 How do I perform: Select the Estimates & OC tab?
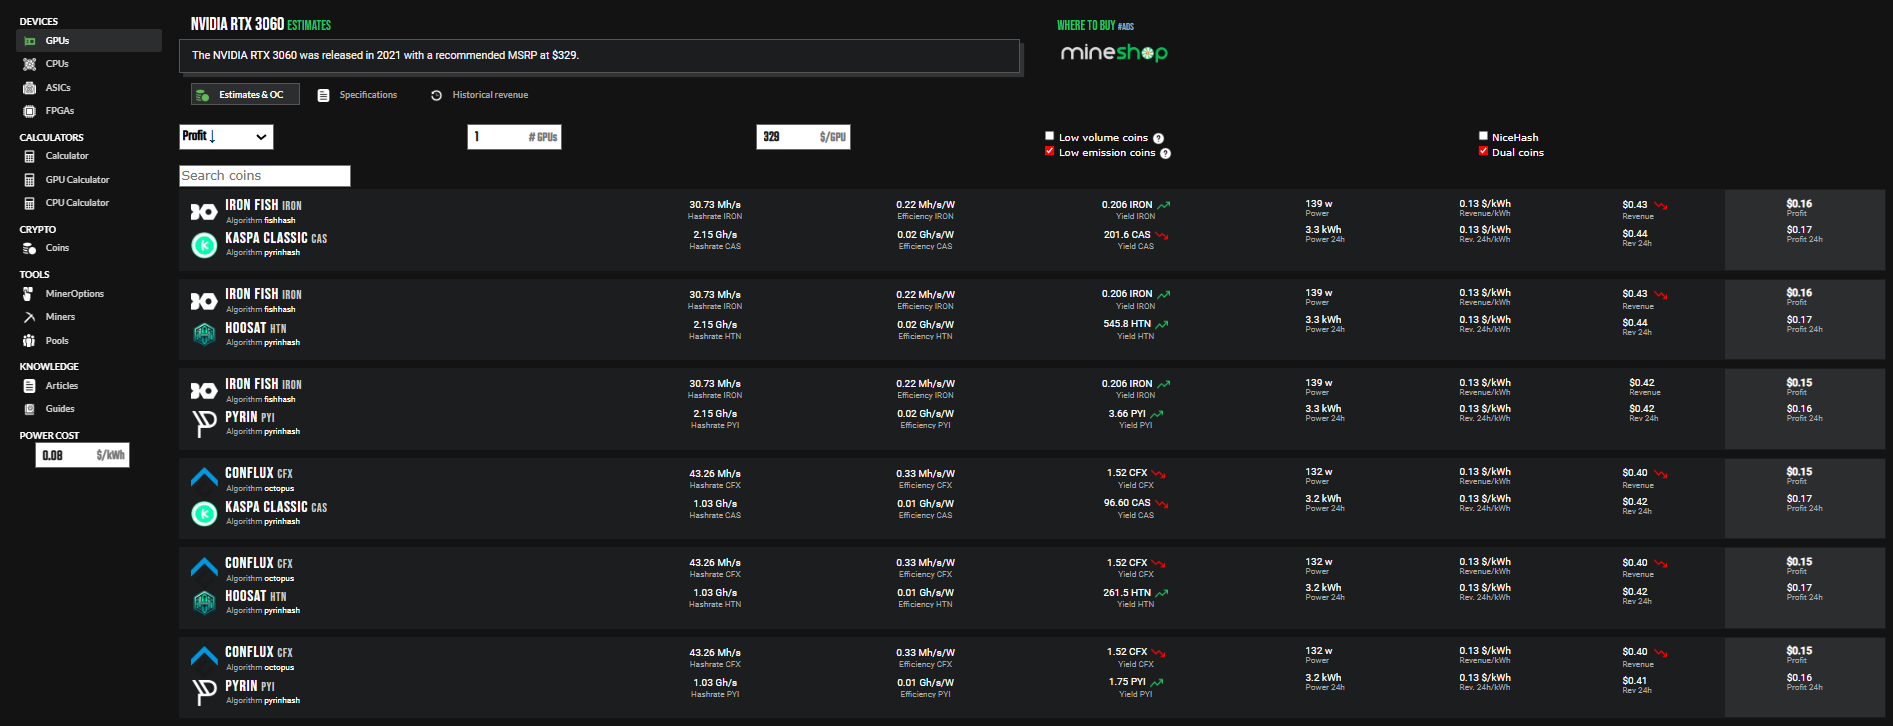(x=245, y=95)
